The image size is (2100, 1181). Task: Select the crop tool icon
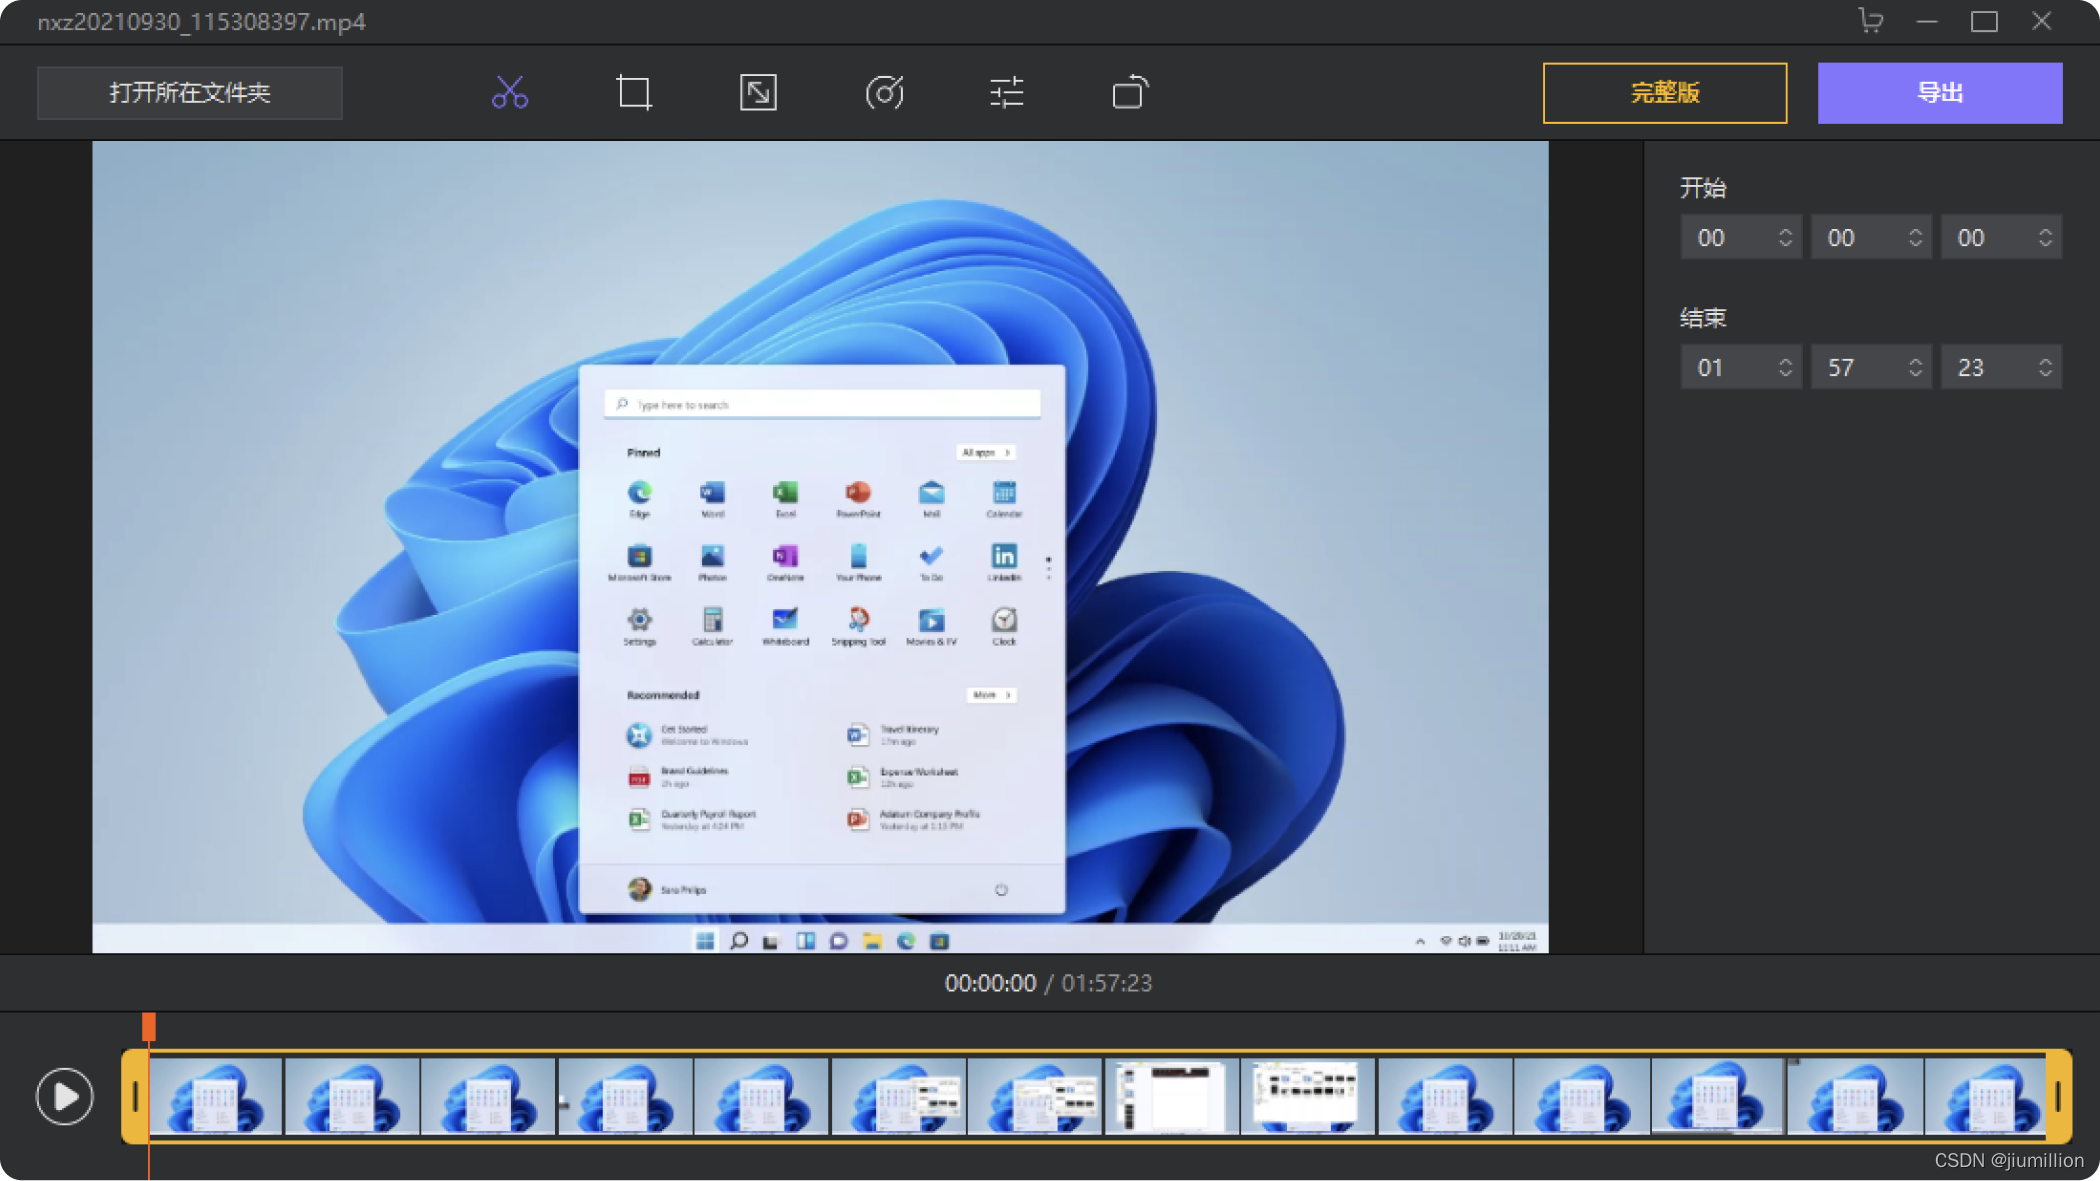(634, 93)
